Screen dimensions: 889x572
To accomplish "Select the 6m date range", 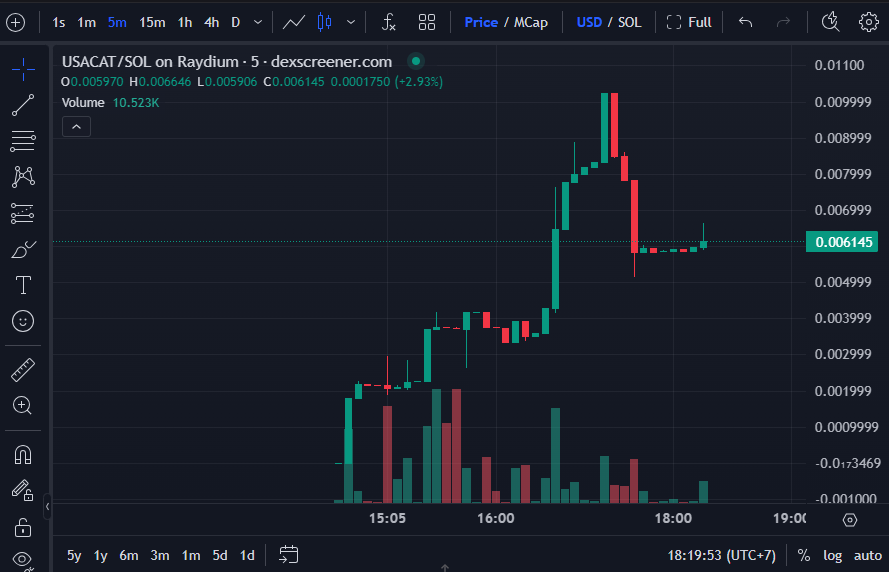I will point(129,556).
